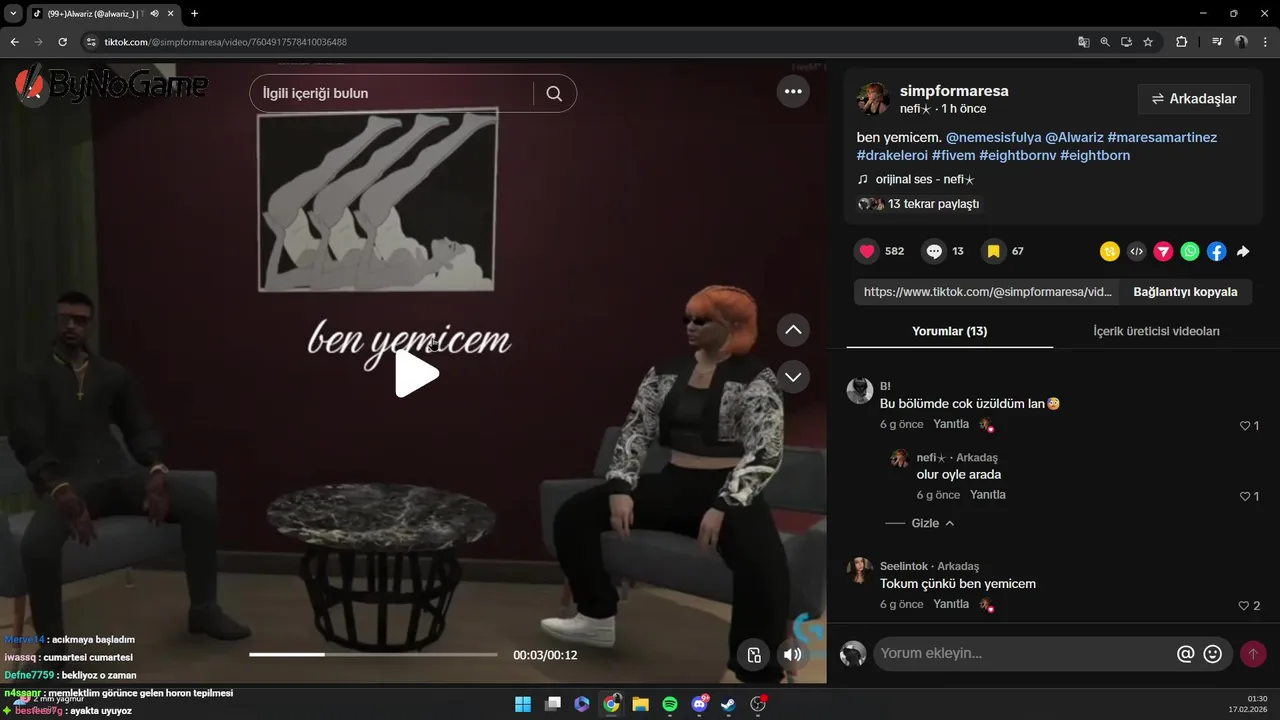Reload the page
The width and height of the screenshot is (1280, 720).
[x=62, y=42]
